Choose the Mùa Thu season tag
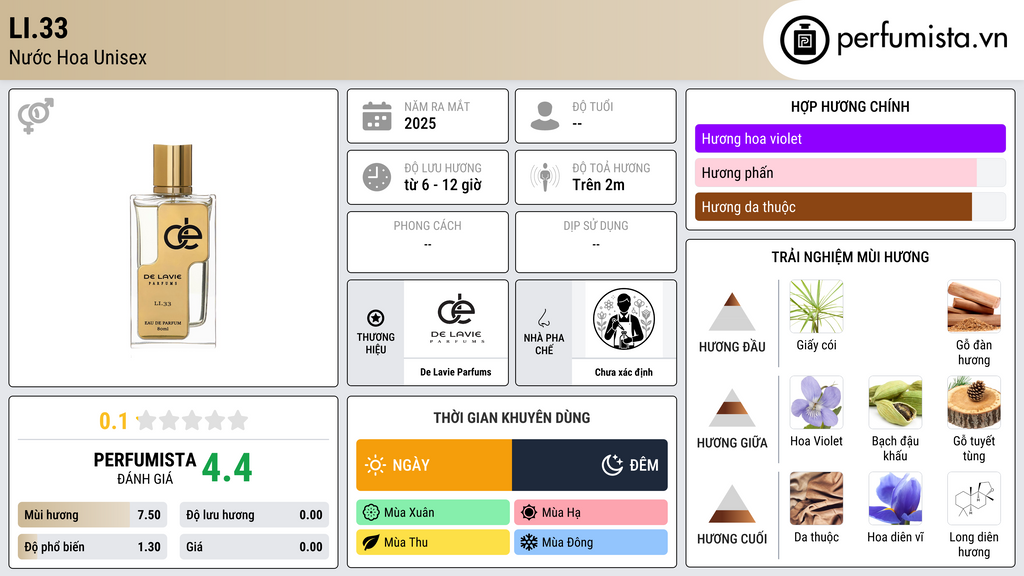The width and height of the screenshot is (1024, 576). pyautogui.click(x=432, y=542)
